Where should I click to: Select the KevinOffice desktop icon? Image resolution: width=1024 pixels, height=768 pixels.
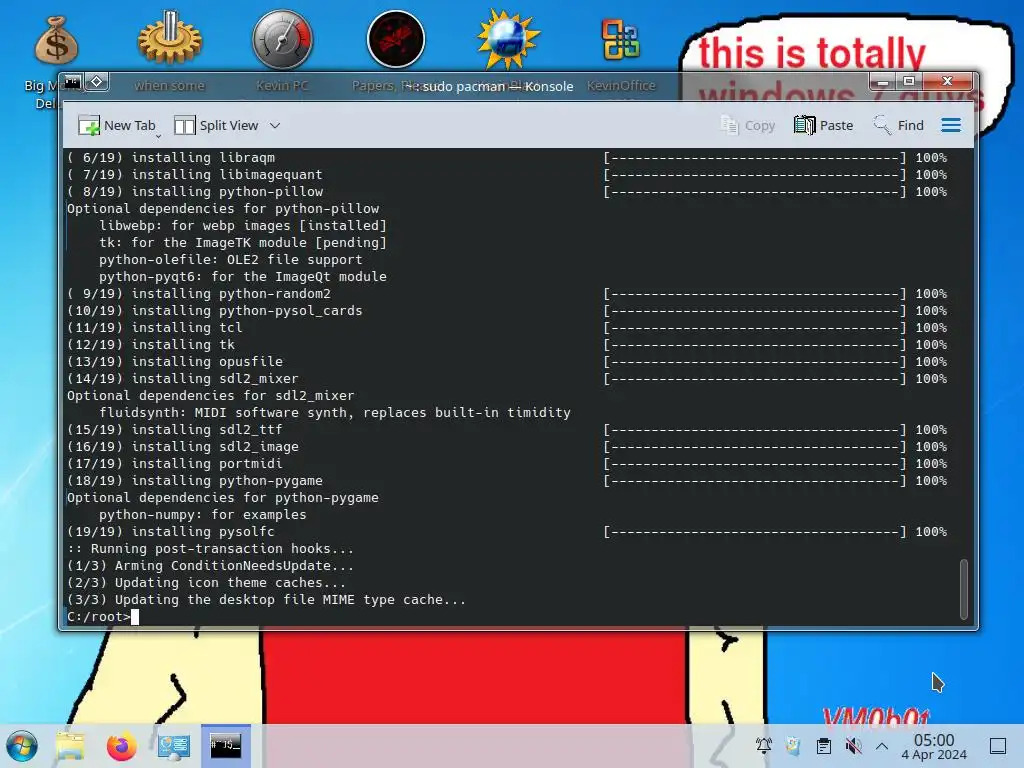(620, 40)
